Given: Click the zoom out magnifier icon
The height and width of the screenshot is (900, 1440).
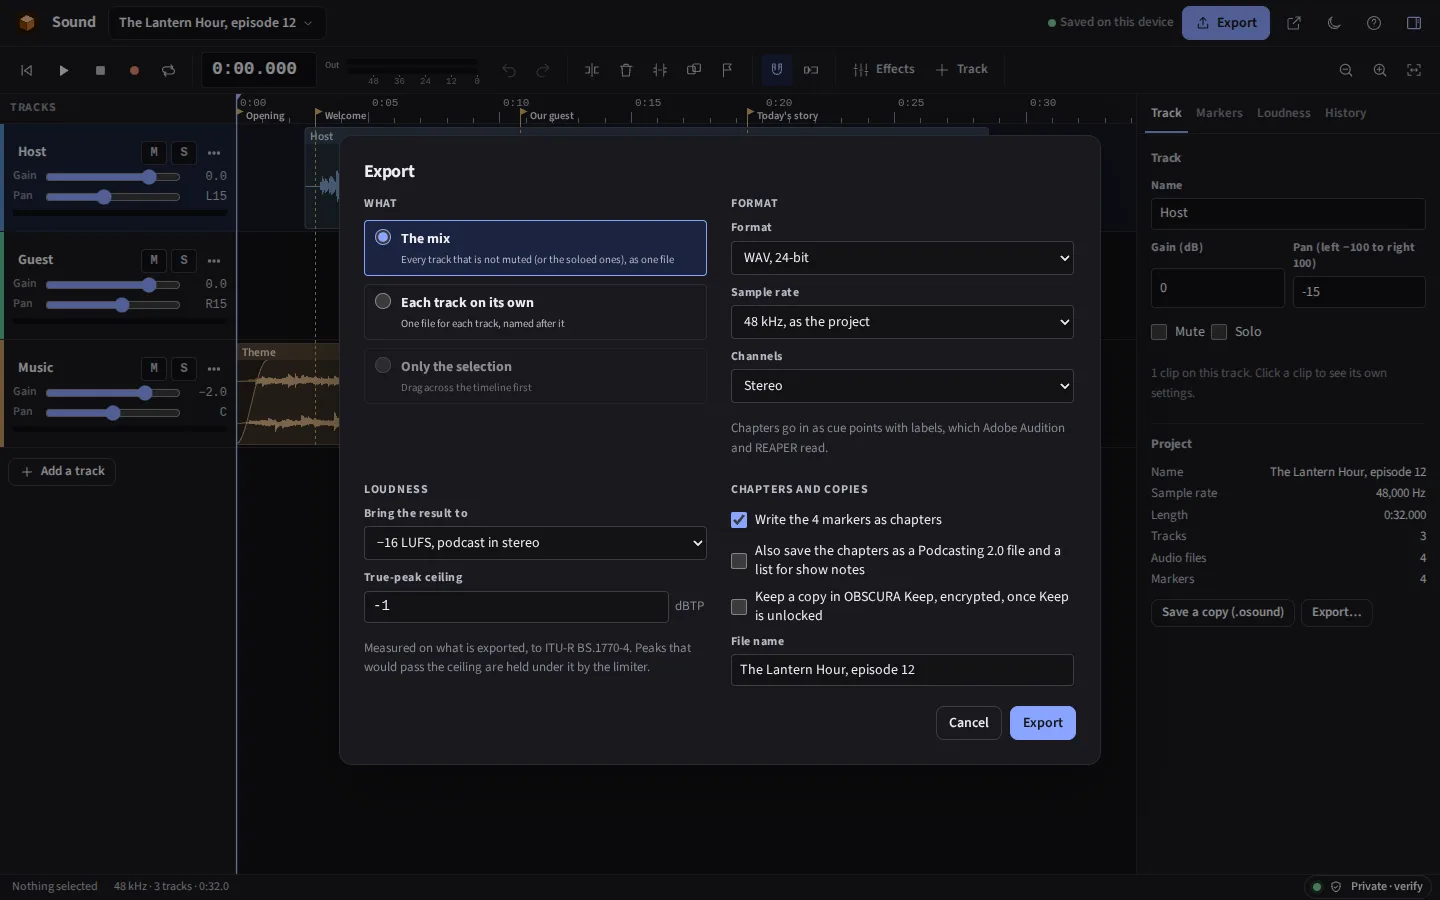Looking at the screenshot, I should click(x=1346, y=70).
